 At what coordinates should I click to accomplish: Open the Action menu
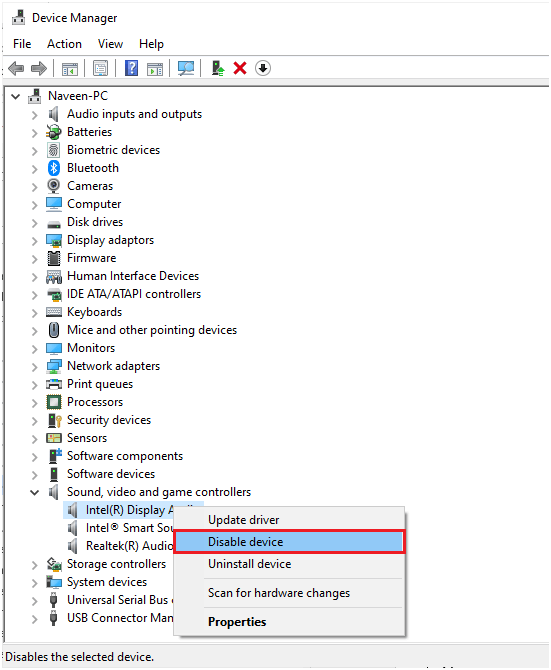[x=64, y=44]
